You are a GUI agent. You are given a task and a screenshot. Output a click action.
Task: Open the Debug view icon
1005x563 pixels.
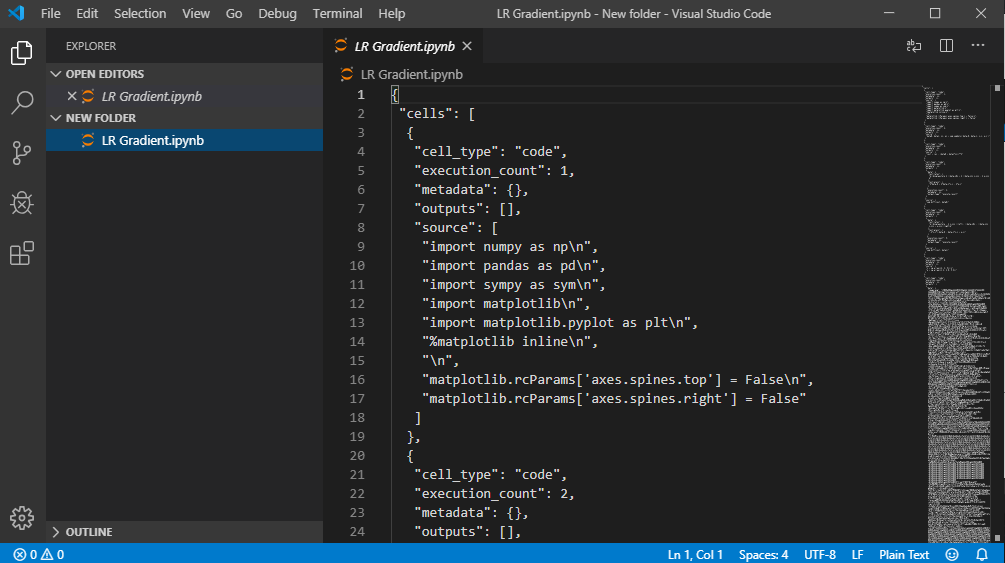[x=22, y=203]
